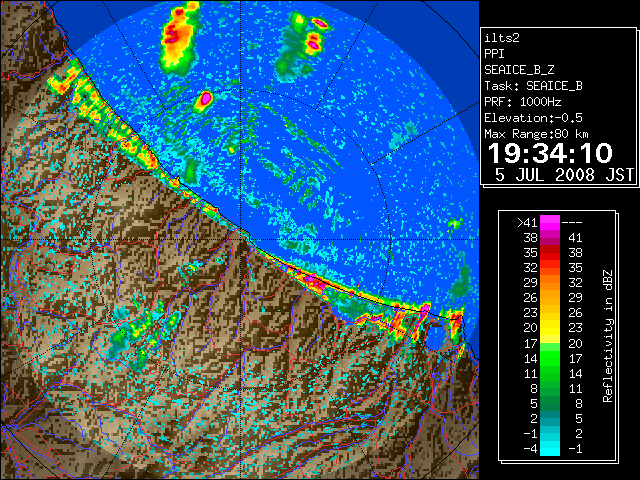Viewport: 640px width, 480px height.
Task: Select the purple 38 to 41 dBZ swatch
Action: point(550,238)
